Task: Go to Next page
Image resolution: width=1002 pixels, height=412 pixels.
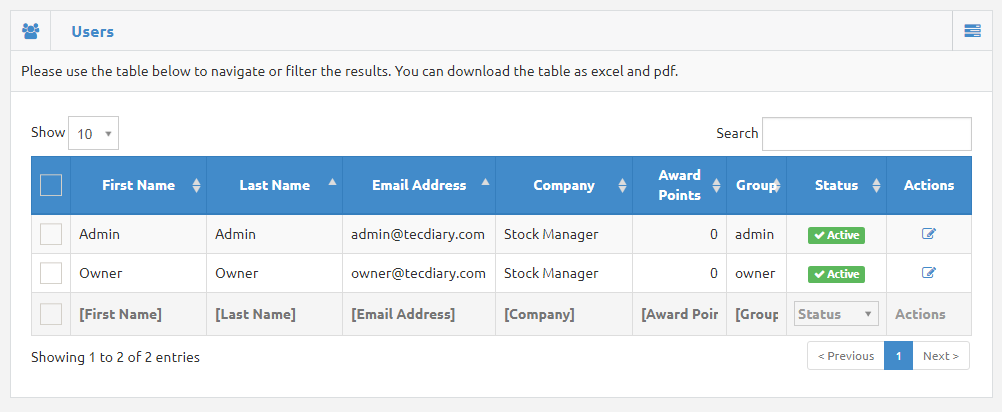Action: coord(941,356)
